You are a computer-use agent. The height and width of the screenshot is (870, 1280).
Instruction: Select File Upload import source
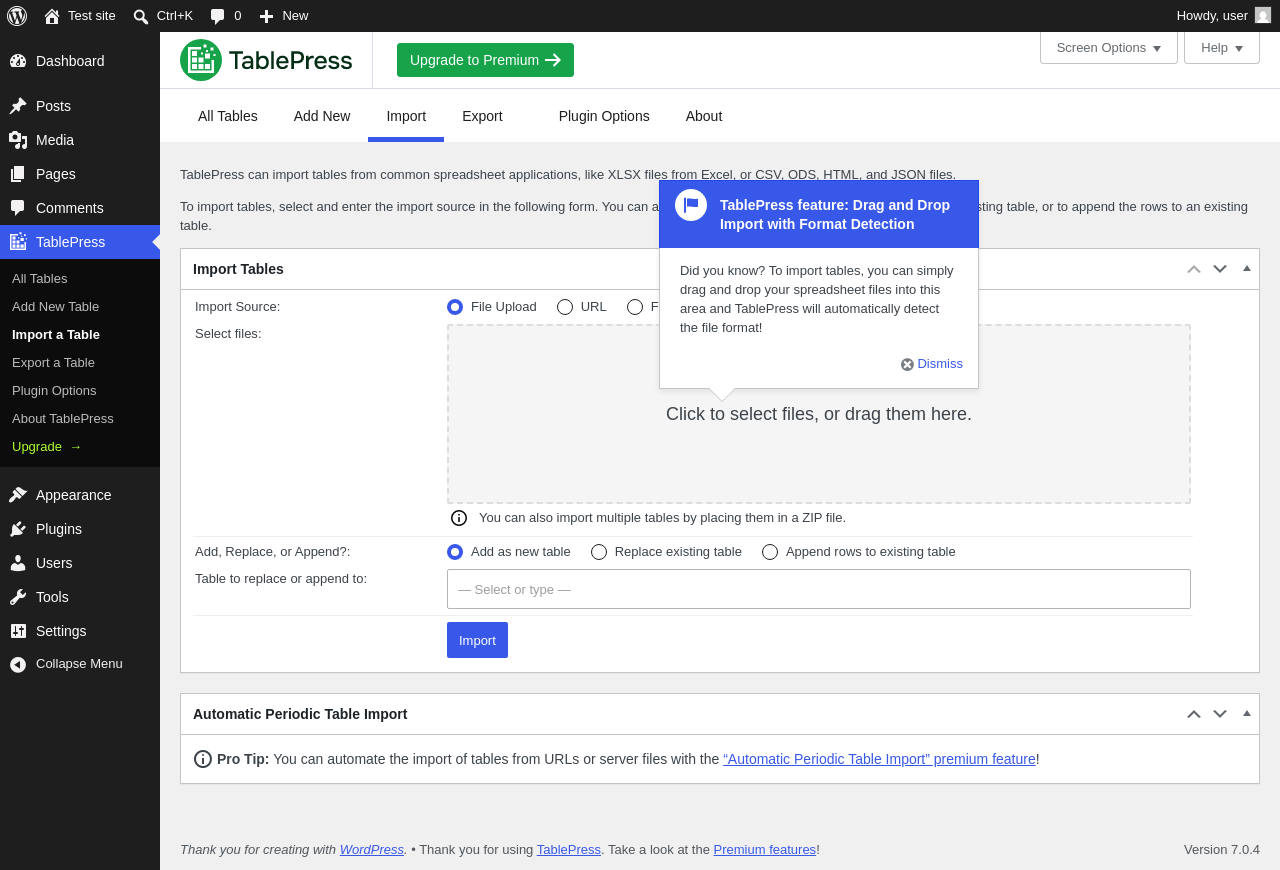point(455,307)
